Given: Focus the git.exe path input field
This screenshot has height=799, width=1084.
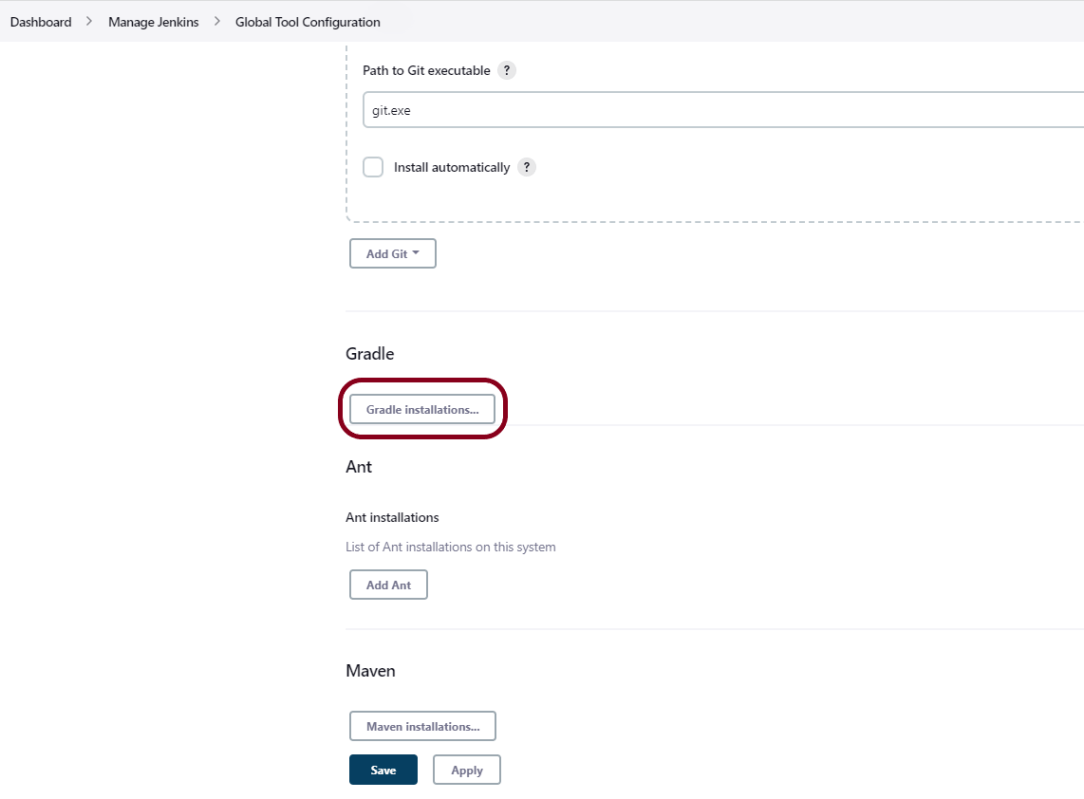Looking at the screenshot, I should [x=720, y=111].
